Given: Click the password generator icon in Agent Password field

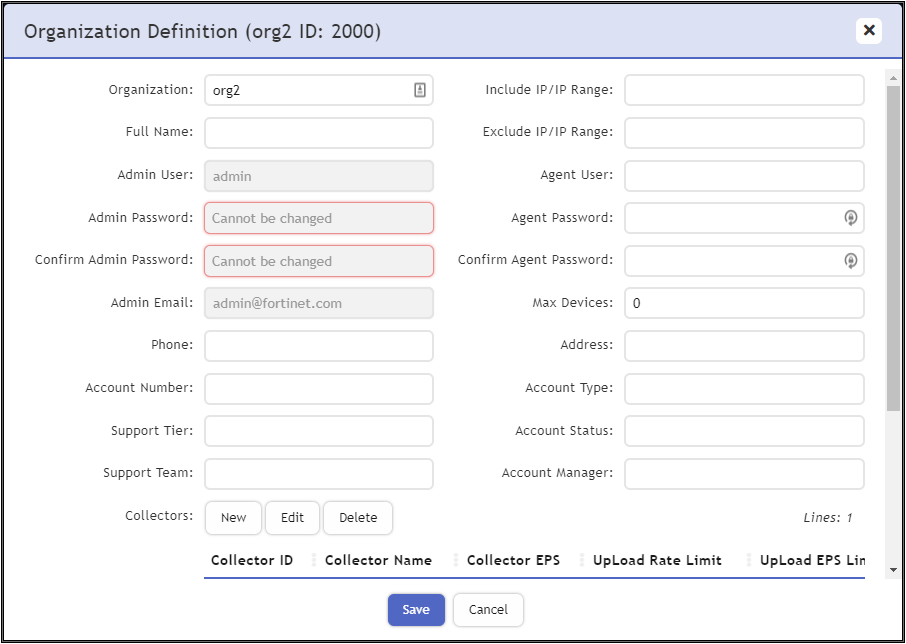Looking at the screenshot, I should 851,218.
